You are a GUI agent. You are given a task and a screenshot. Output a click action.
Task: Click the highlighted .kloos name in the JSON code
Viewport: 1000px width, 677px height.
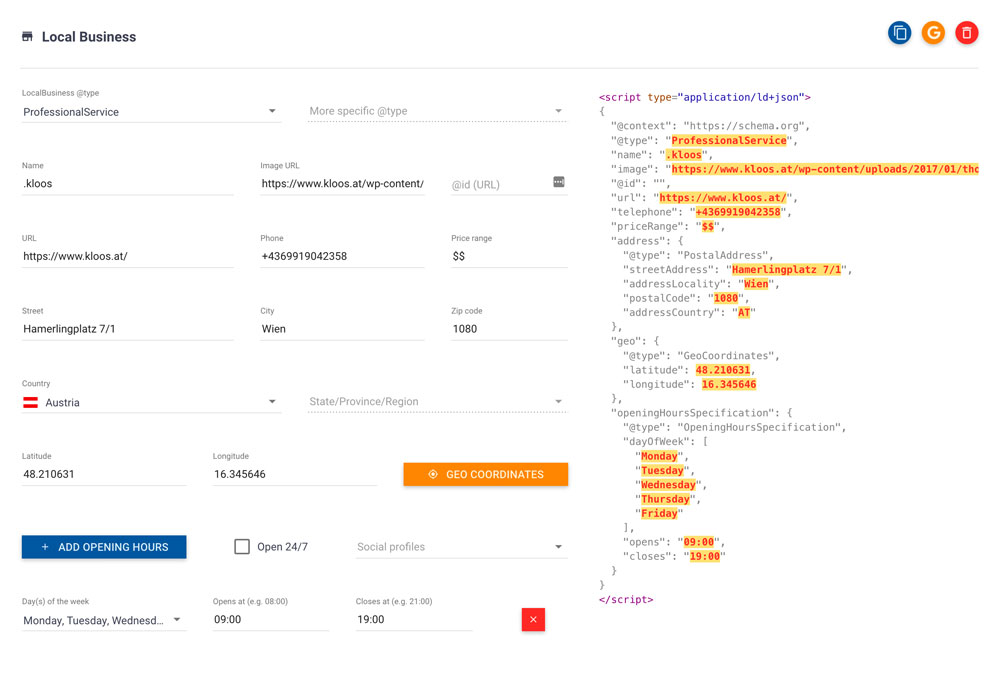[x=683, y=155]
